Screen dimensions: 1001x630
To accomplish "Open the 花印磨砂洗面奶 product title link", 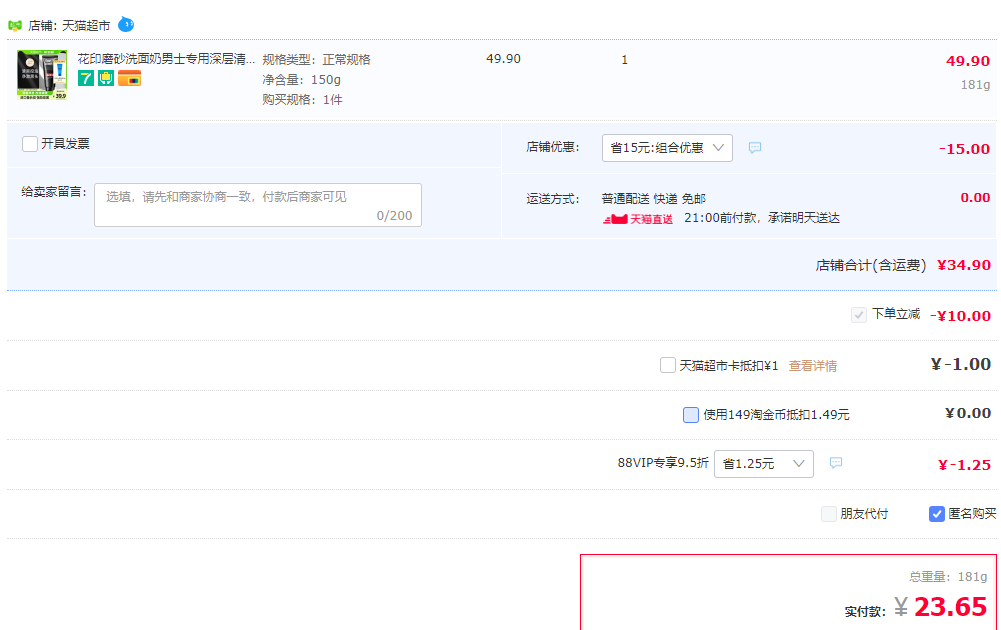I will (x=166, y=59).
